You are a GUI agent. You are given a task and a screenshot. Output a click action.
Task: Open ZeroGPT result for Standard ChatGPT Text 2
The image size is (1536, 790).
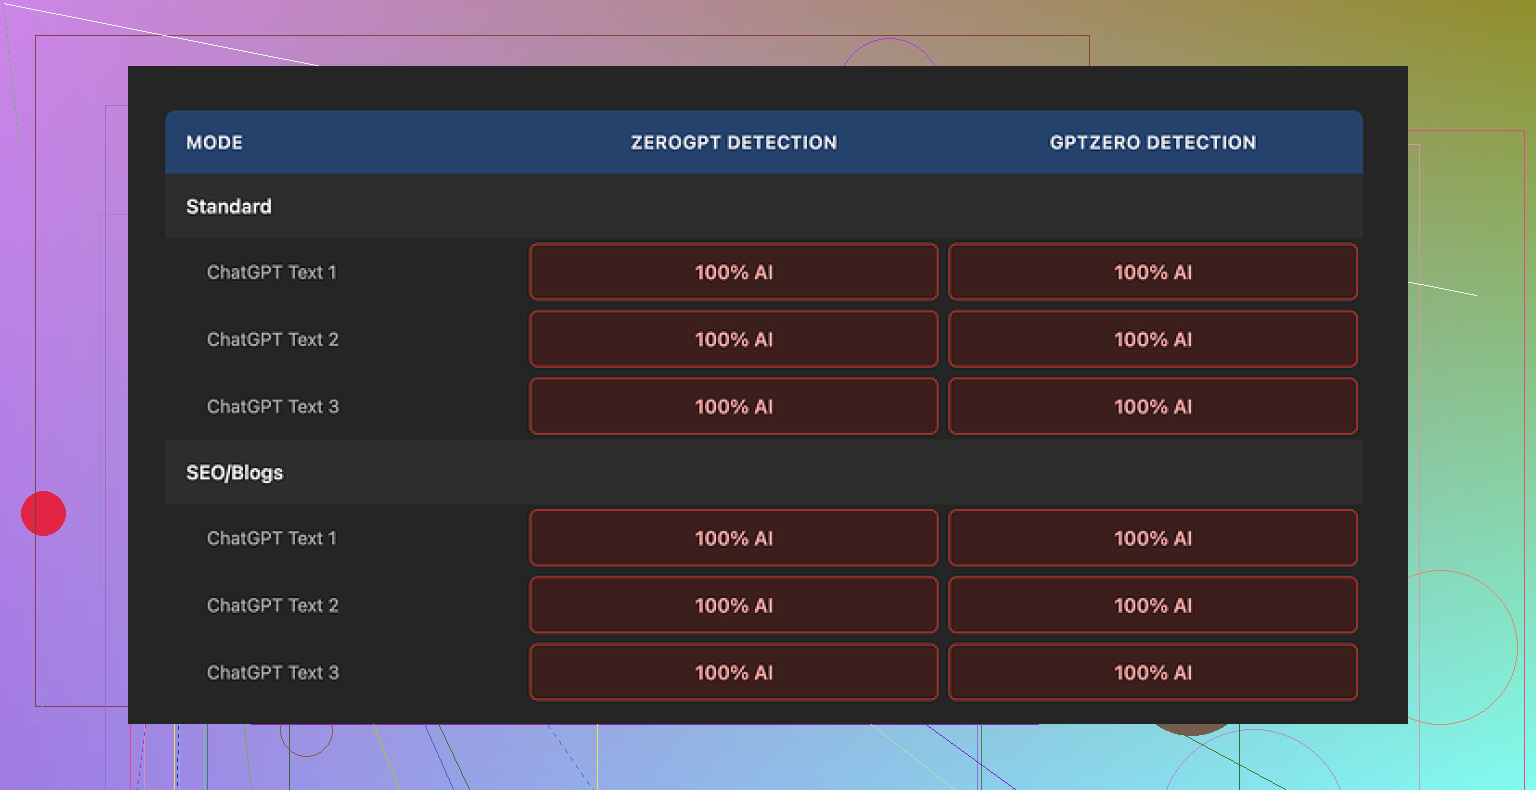733,339
